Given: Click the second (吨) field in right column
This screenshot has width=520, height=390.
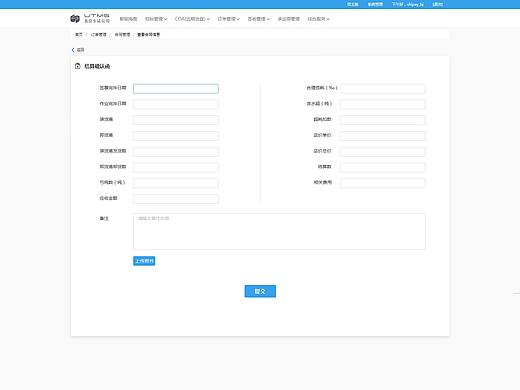Looking at the screenshot, I should 382,104.
